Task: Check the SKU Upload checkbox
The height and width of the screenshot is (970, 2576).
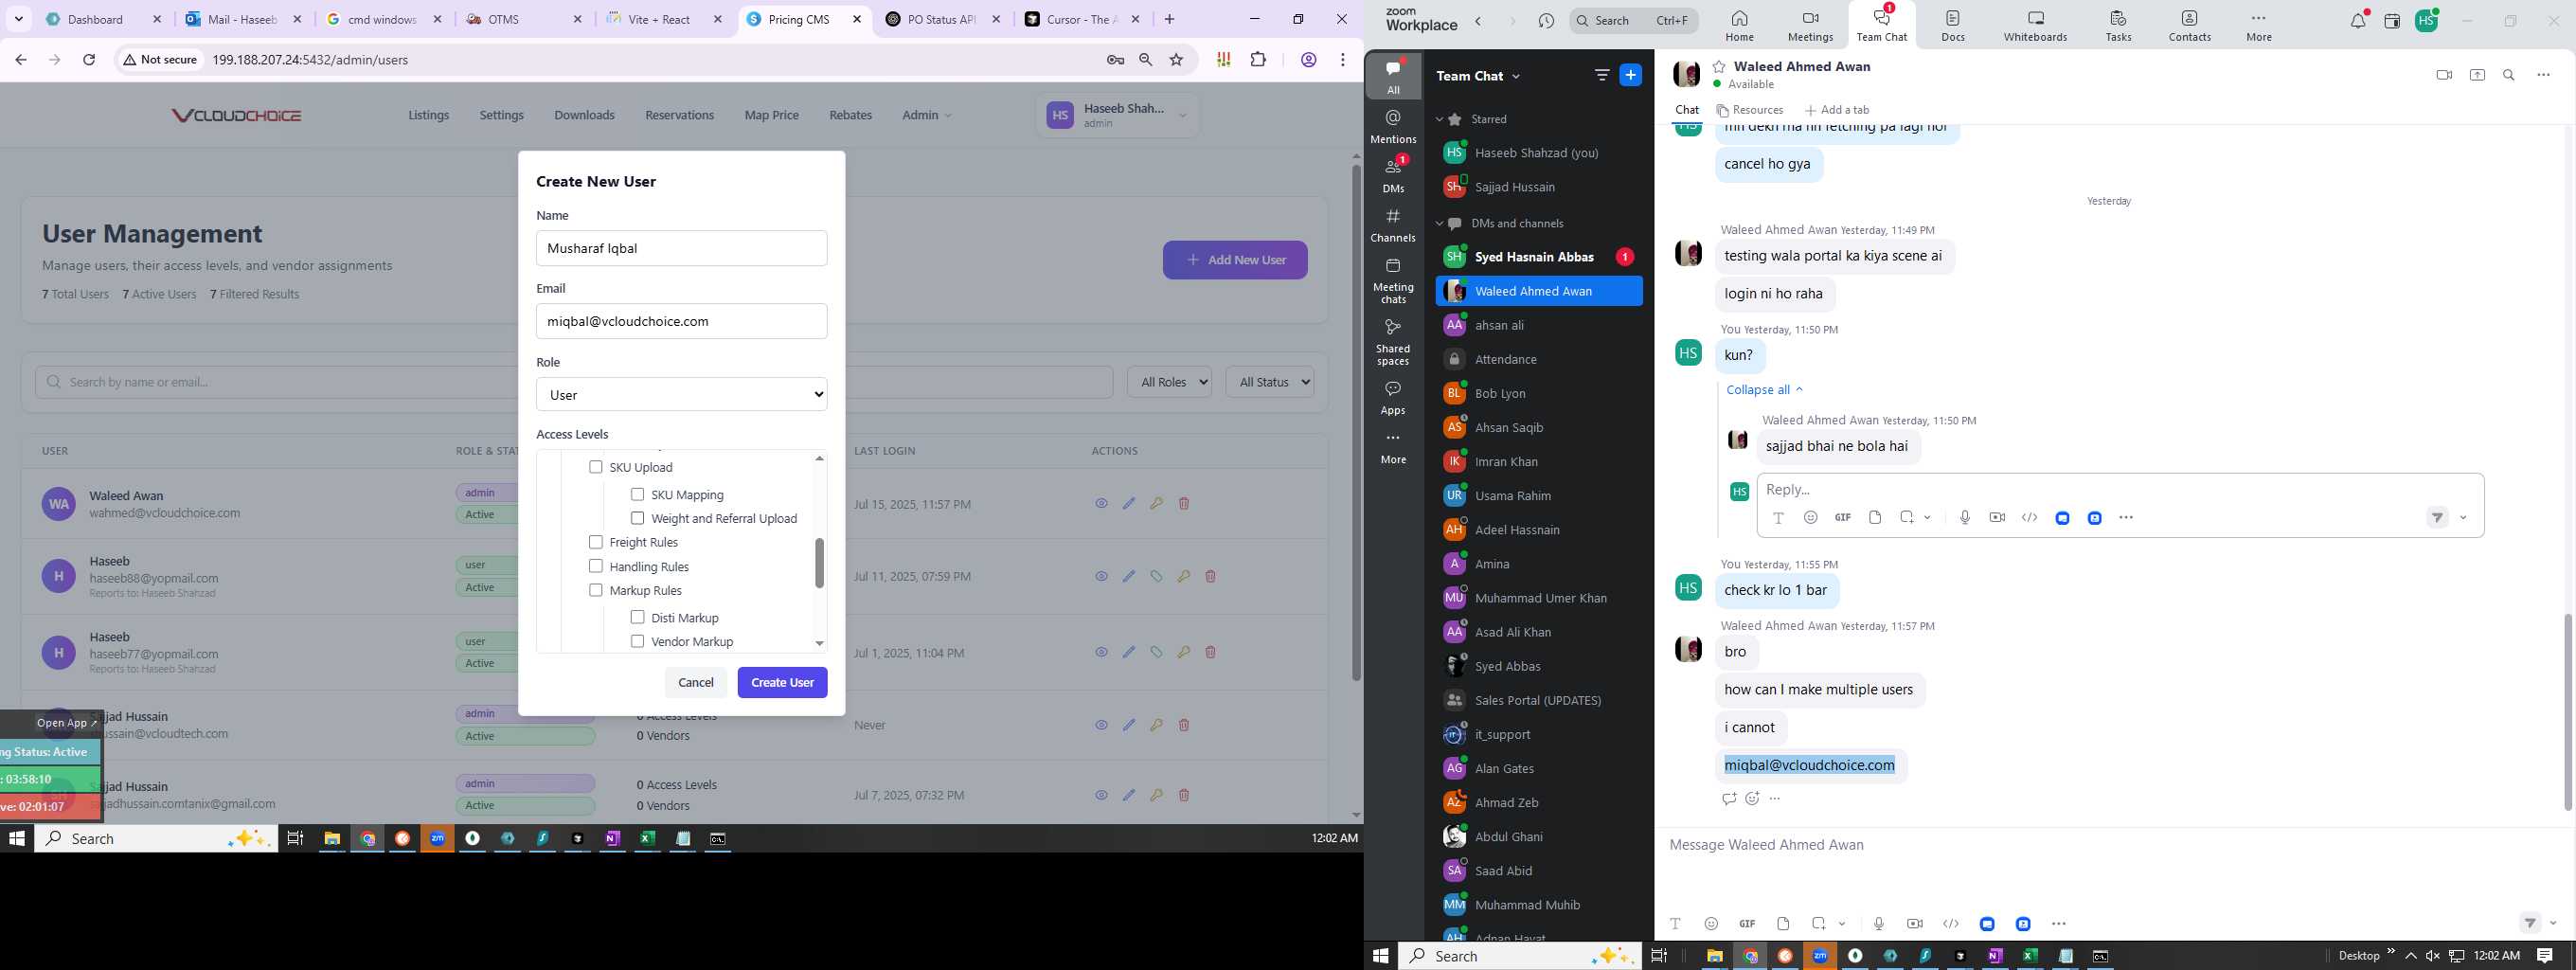Action: point(596,467)
